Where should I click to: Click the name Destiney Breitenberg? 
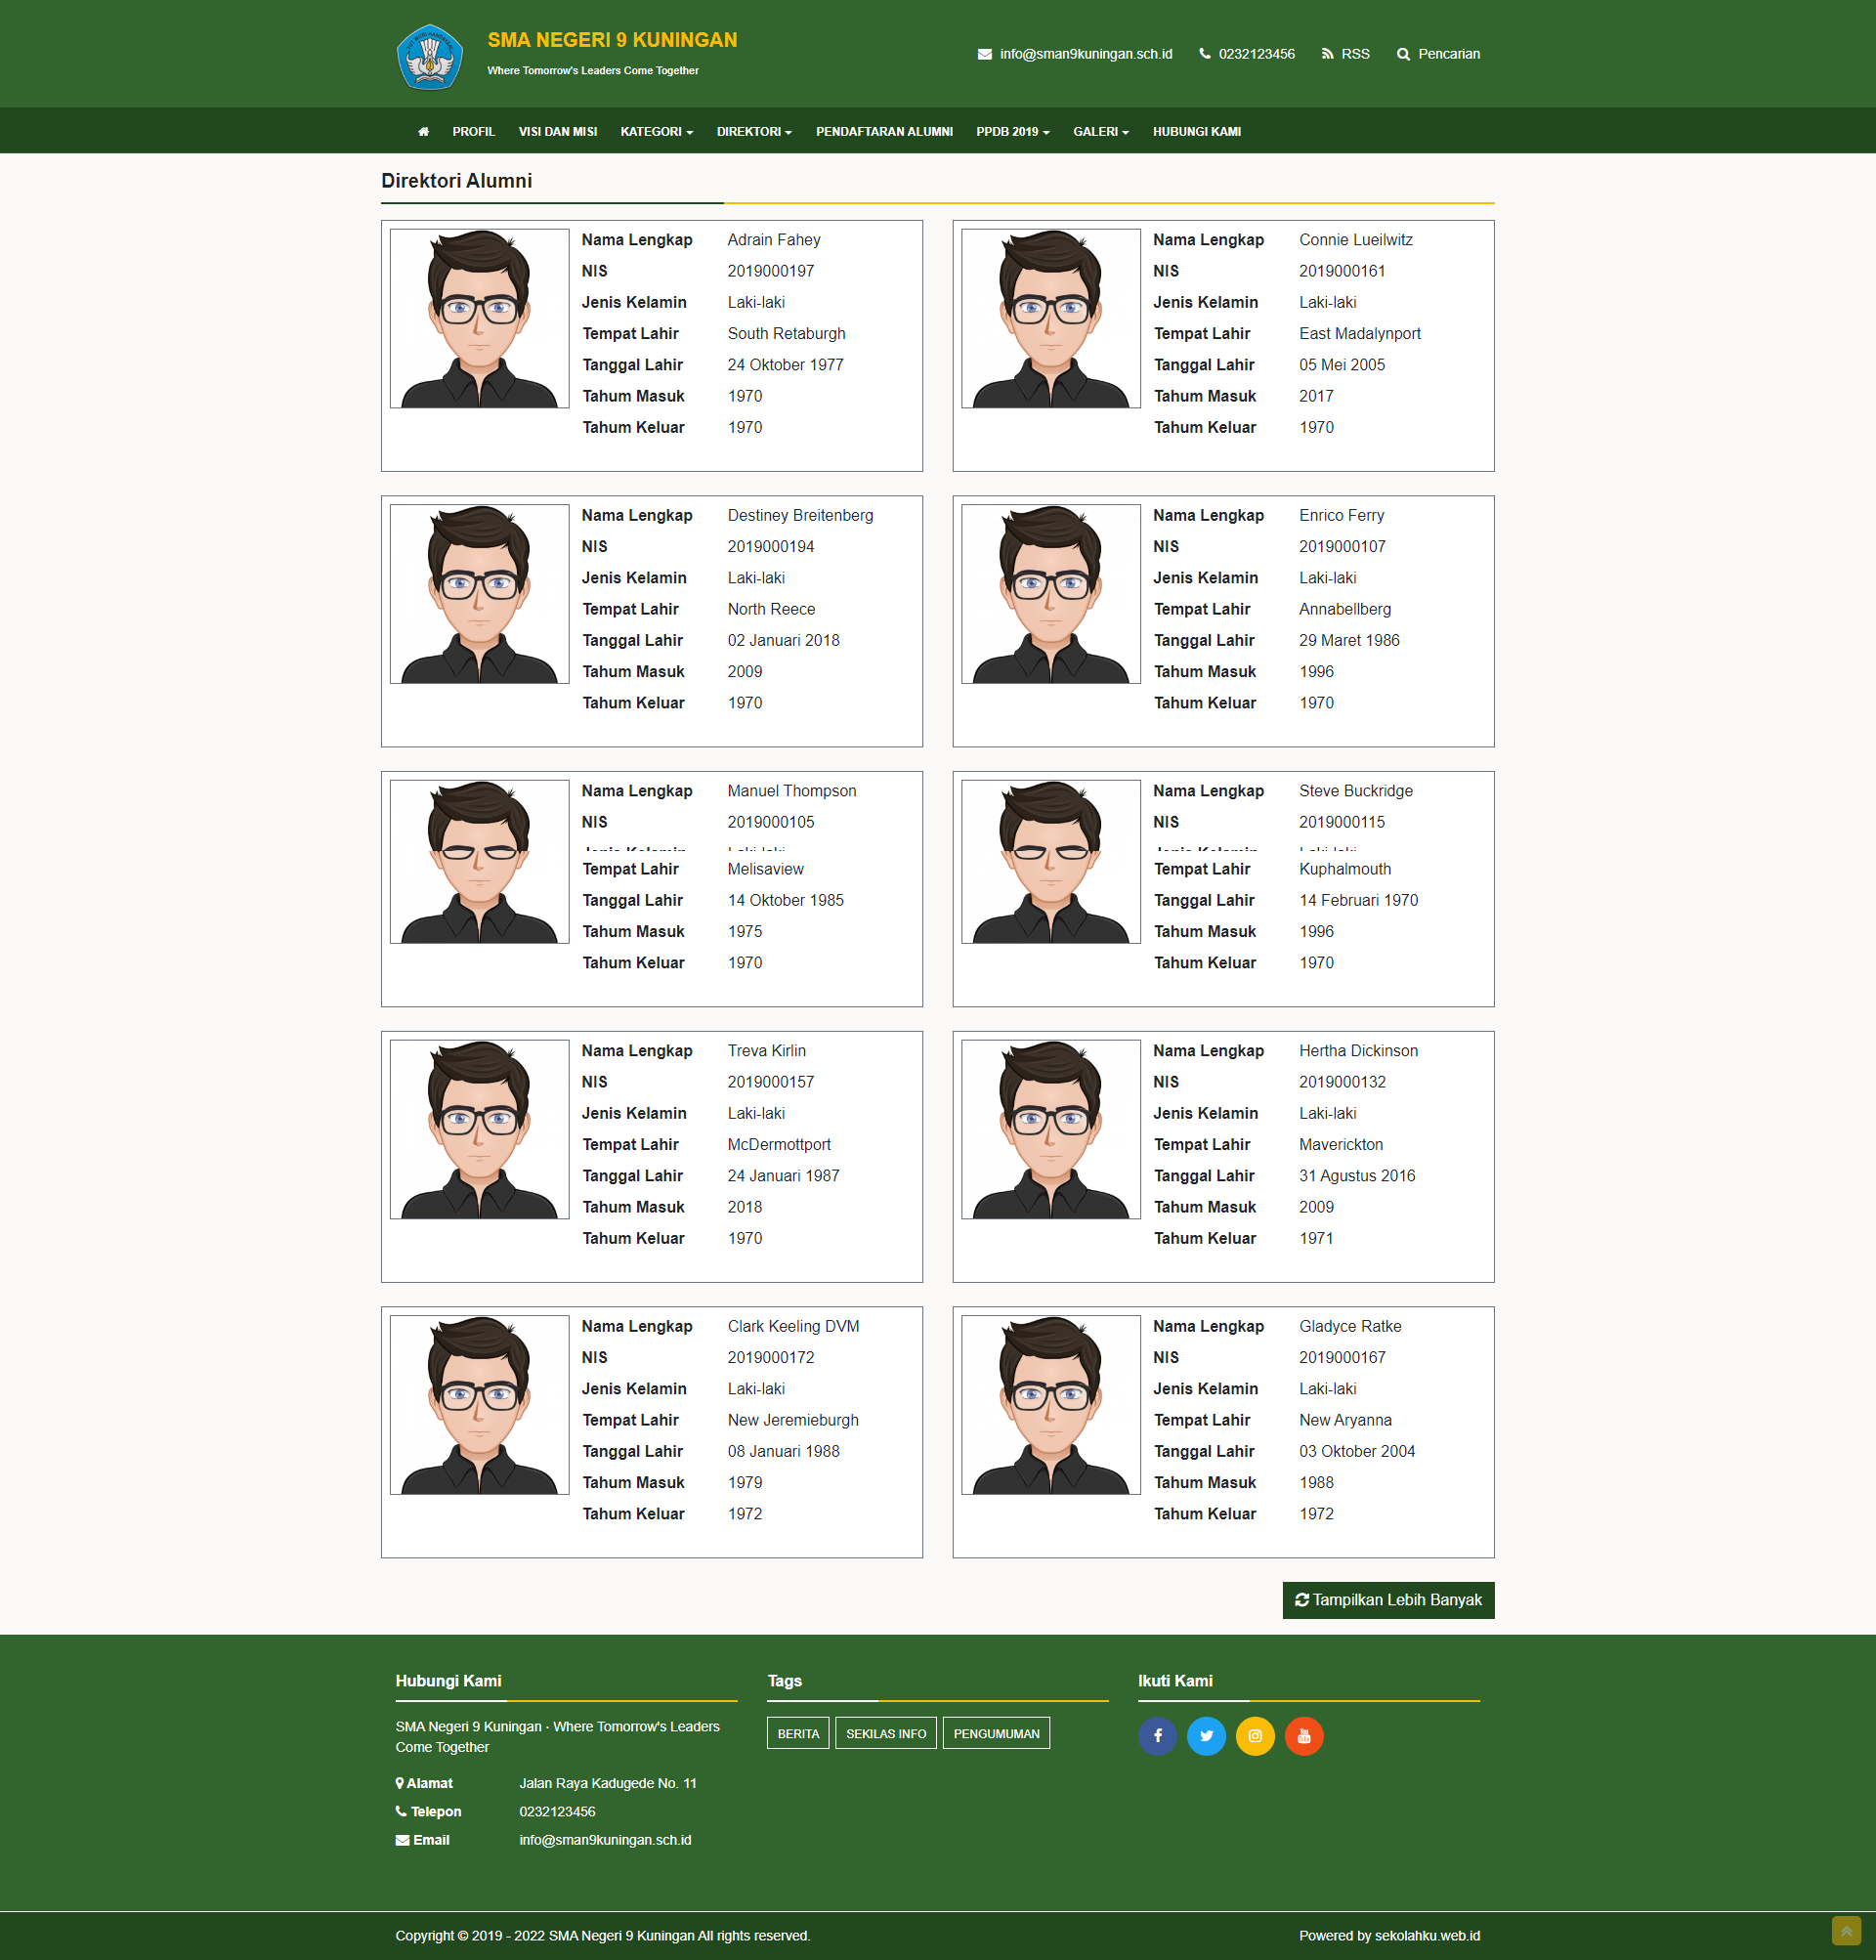[800, 516]
